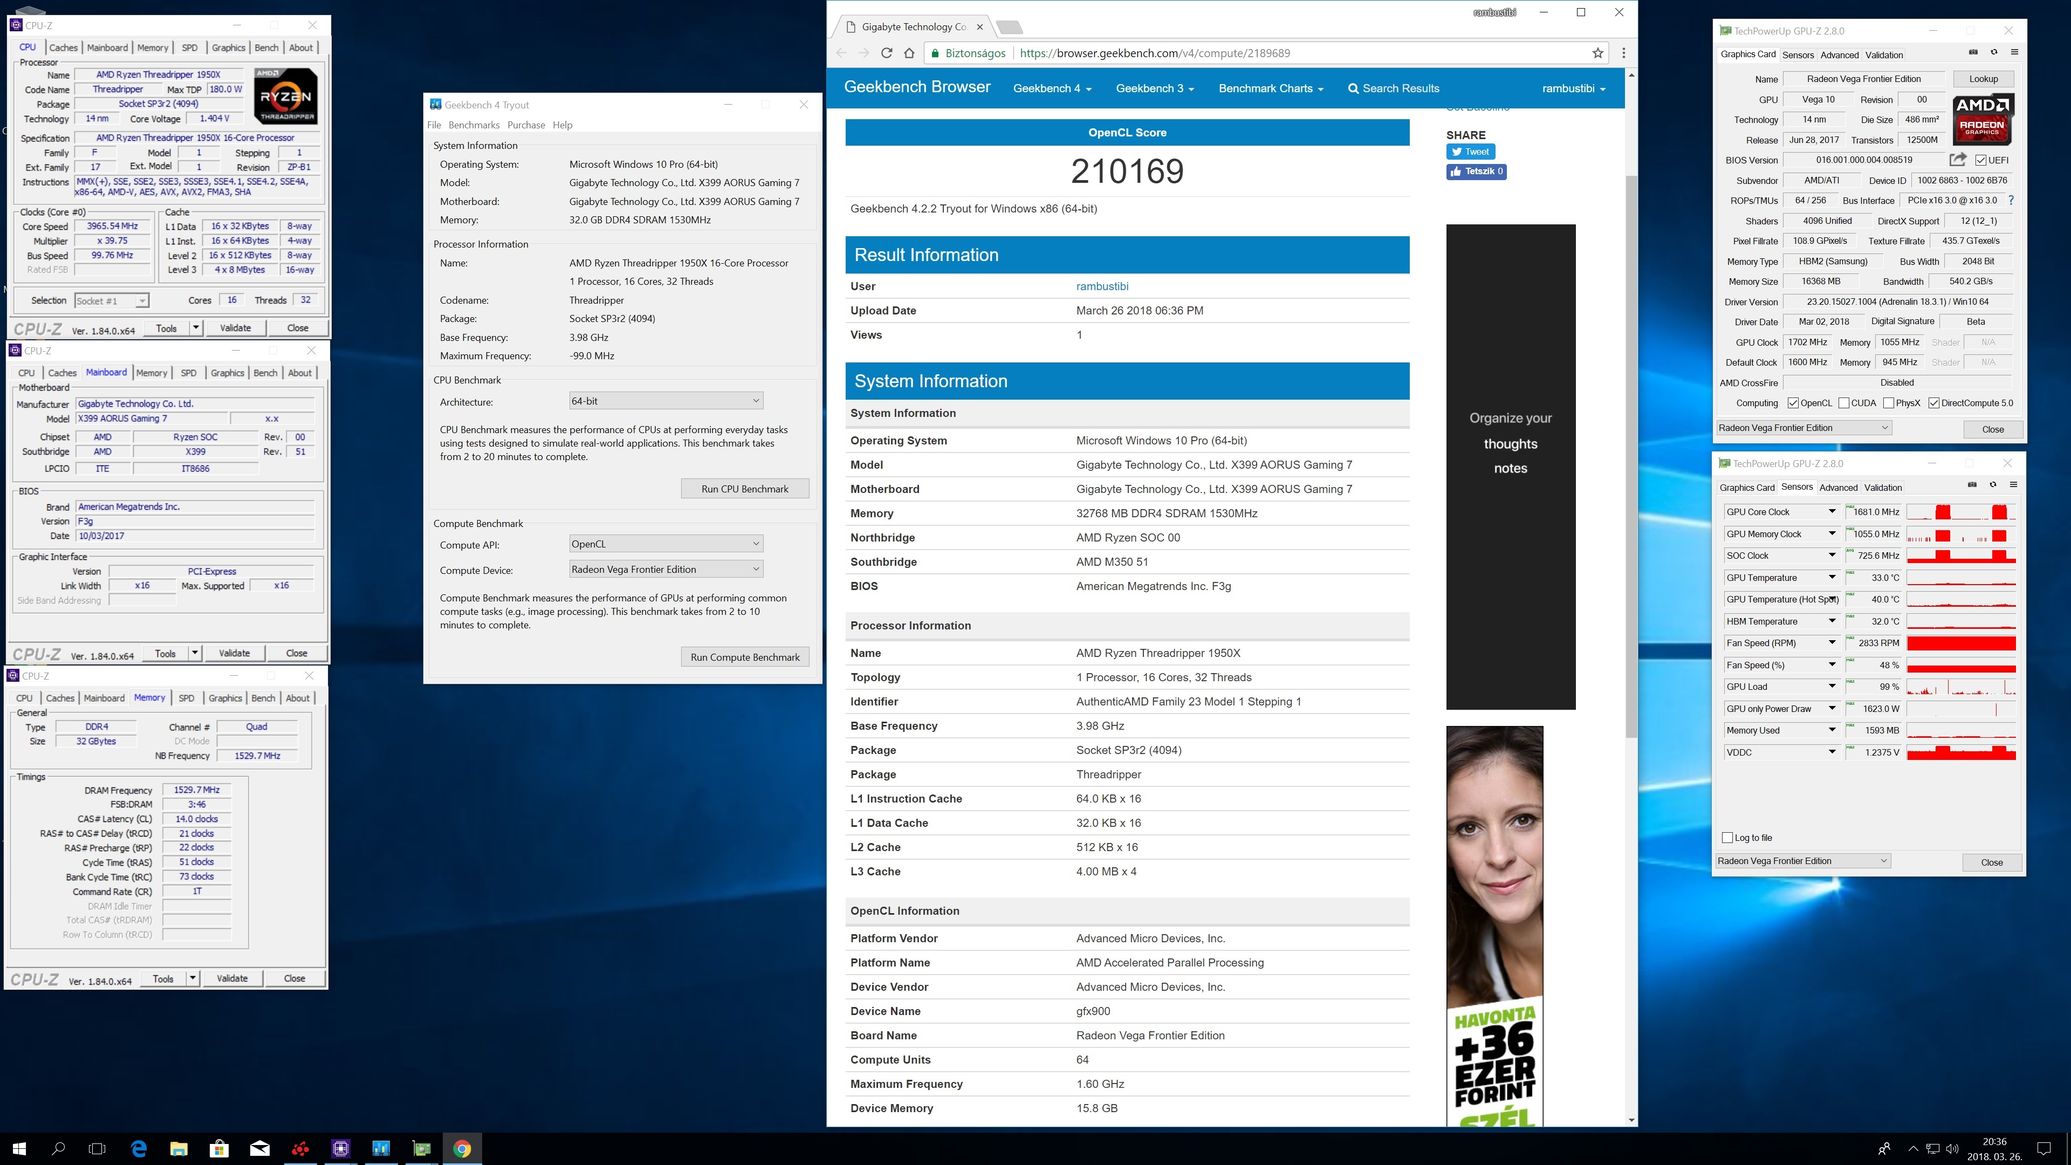
Task: Click the bookmark star icon in address bar
Action: click(x=1598, y=53)
